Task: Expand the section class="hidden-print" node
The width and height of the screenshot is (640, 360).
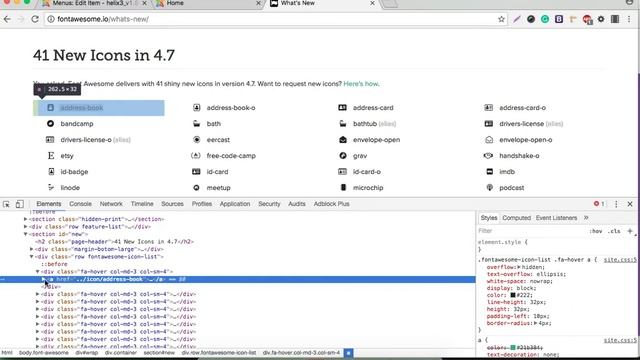Action: click(25, 219)
